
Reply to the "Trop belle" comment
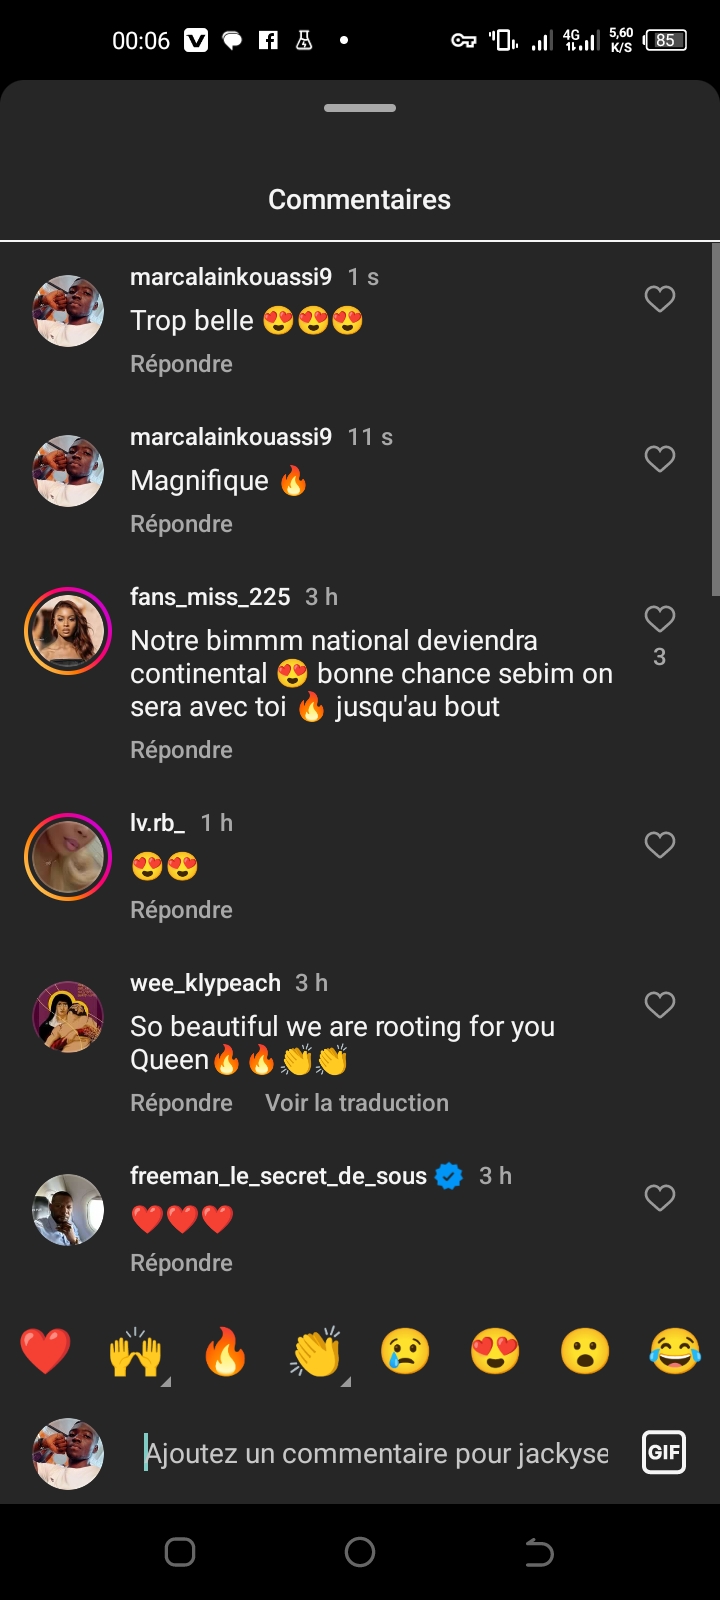[181, 364]
